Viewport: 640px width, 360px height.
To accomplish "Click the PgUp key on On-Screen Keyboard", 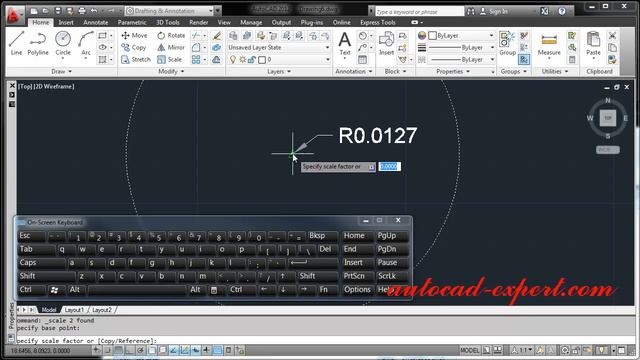I will 392,236.
